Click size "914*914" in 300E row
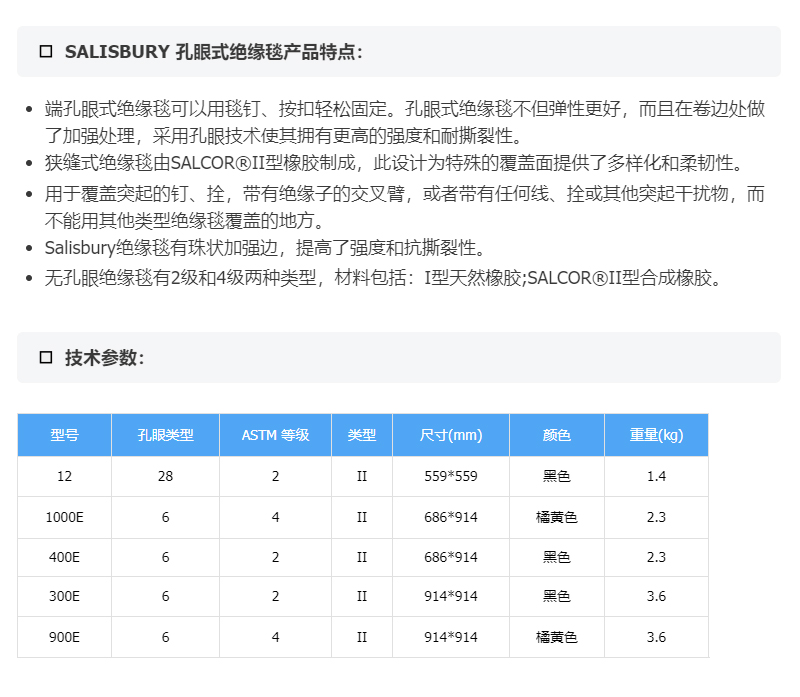The image size is (800, 697). pyautogui.click(x=451, y=596)
